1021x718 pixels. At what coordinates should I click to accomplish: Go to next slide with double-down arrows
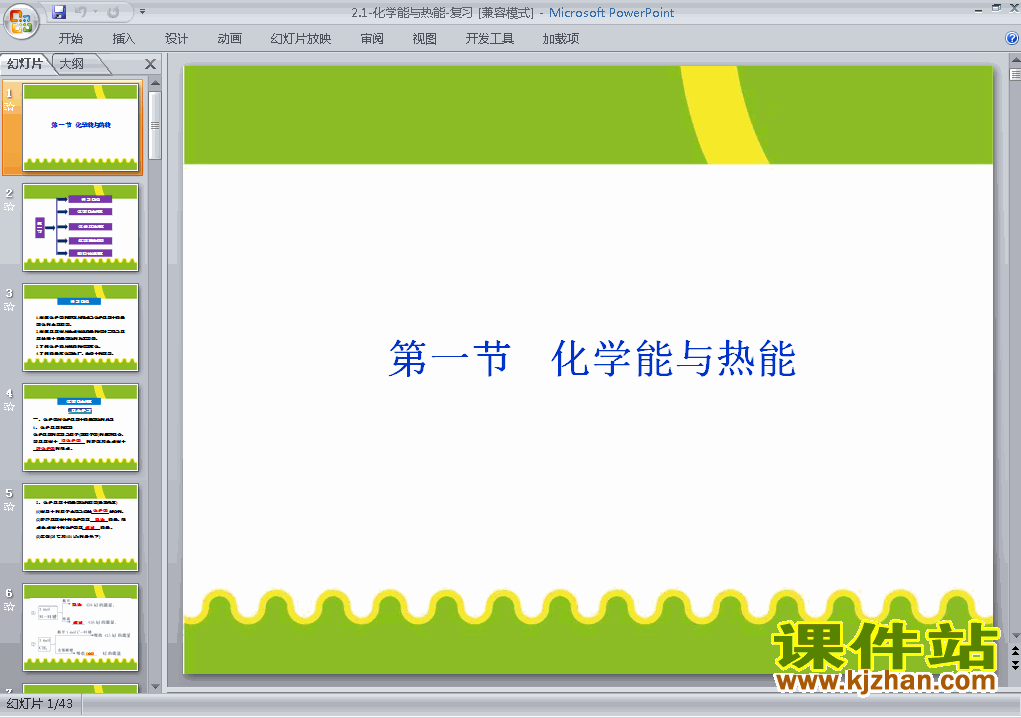pyautogui.click(x=1015, y=665)
